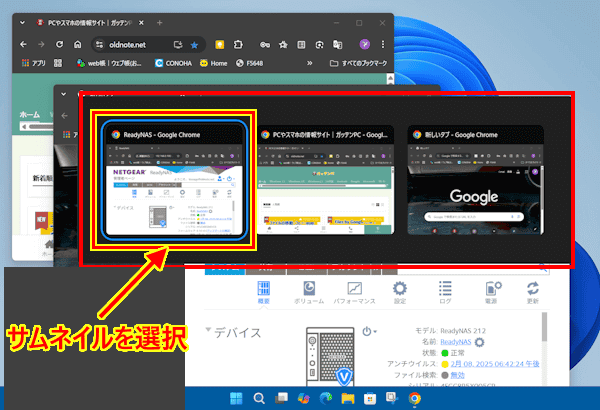
Task: Close the PCやスマホの情報サイト tab
Action: [141, 23]
